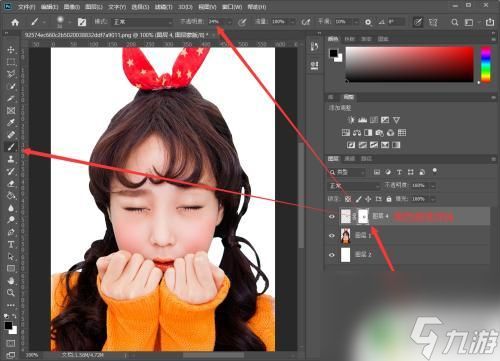Viewport: 500px width, 361px height.
Task: Select the Brush tool in left toolbar
Action: coord(11,147)
